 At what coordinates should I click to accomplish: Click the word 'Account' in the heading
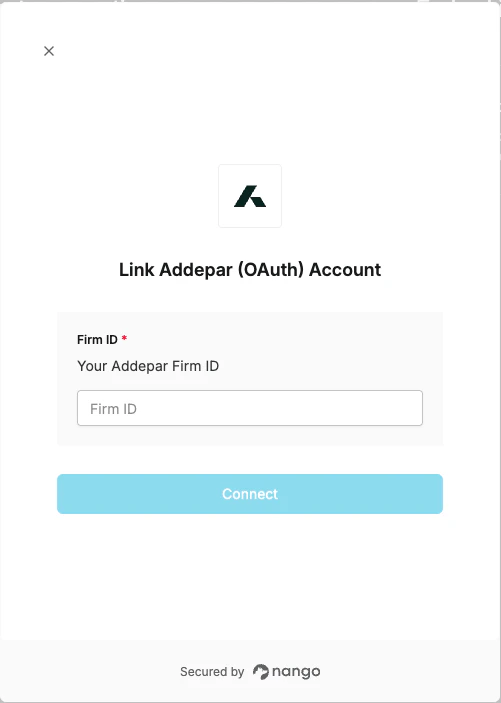coord(345,270)
